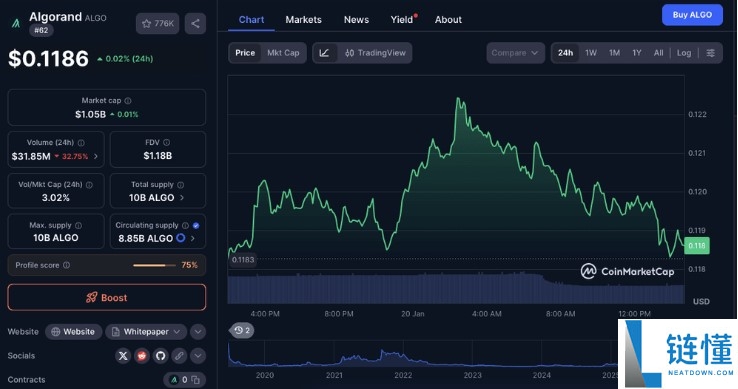
Task: Open the chart settings sliders icon
Action: click(711, 53)
